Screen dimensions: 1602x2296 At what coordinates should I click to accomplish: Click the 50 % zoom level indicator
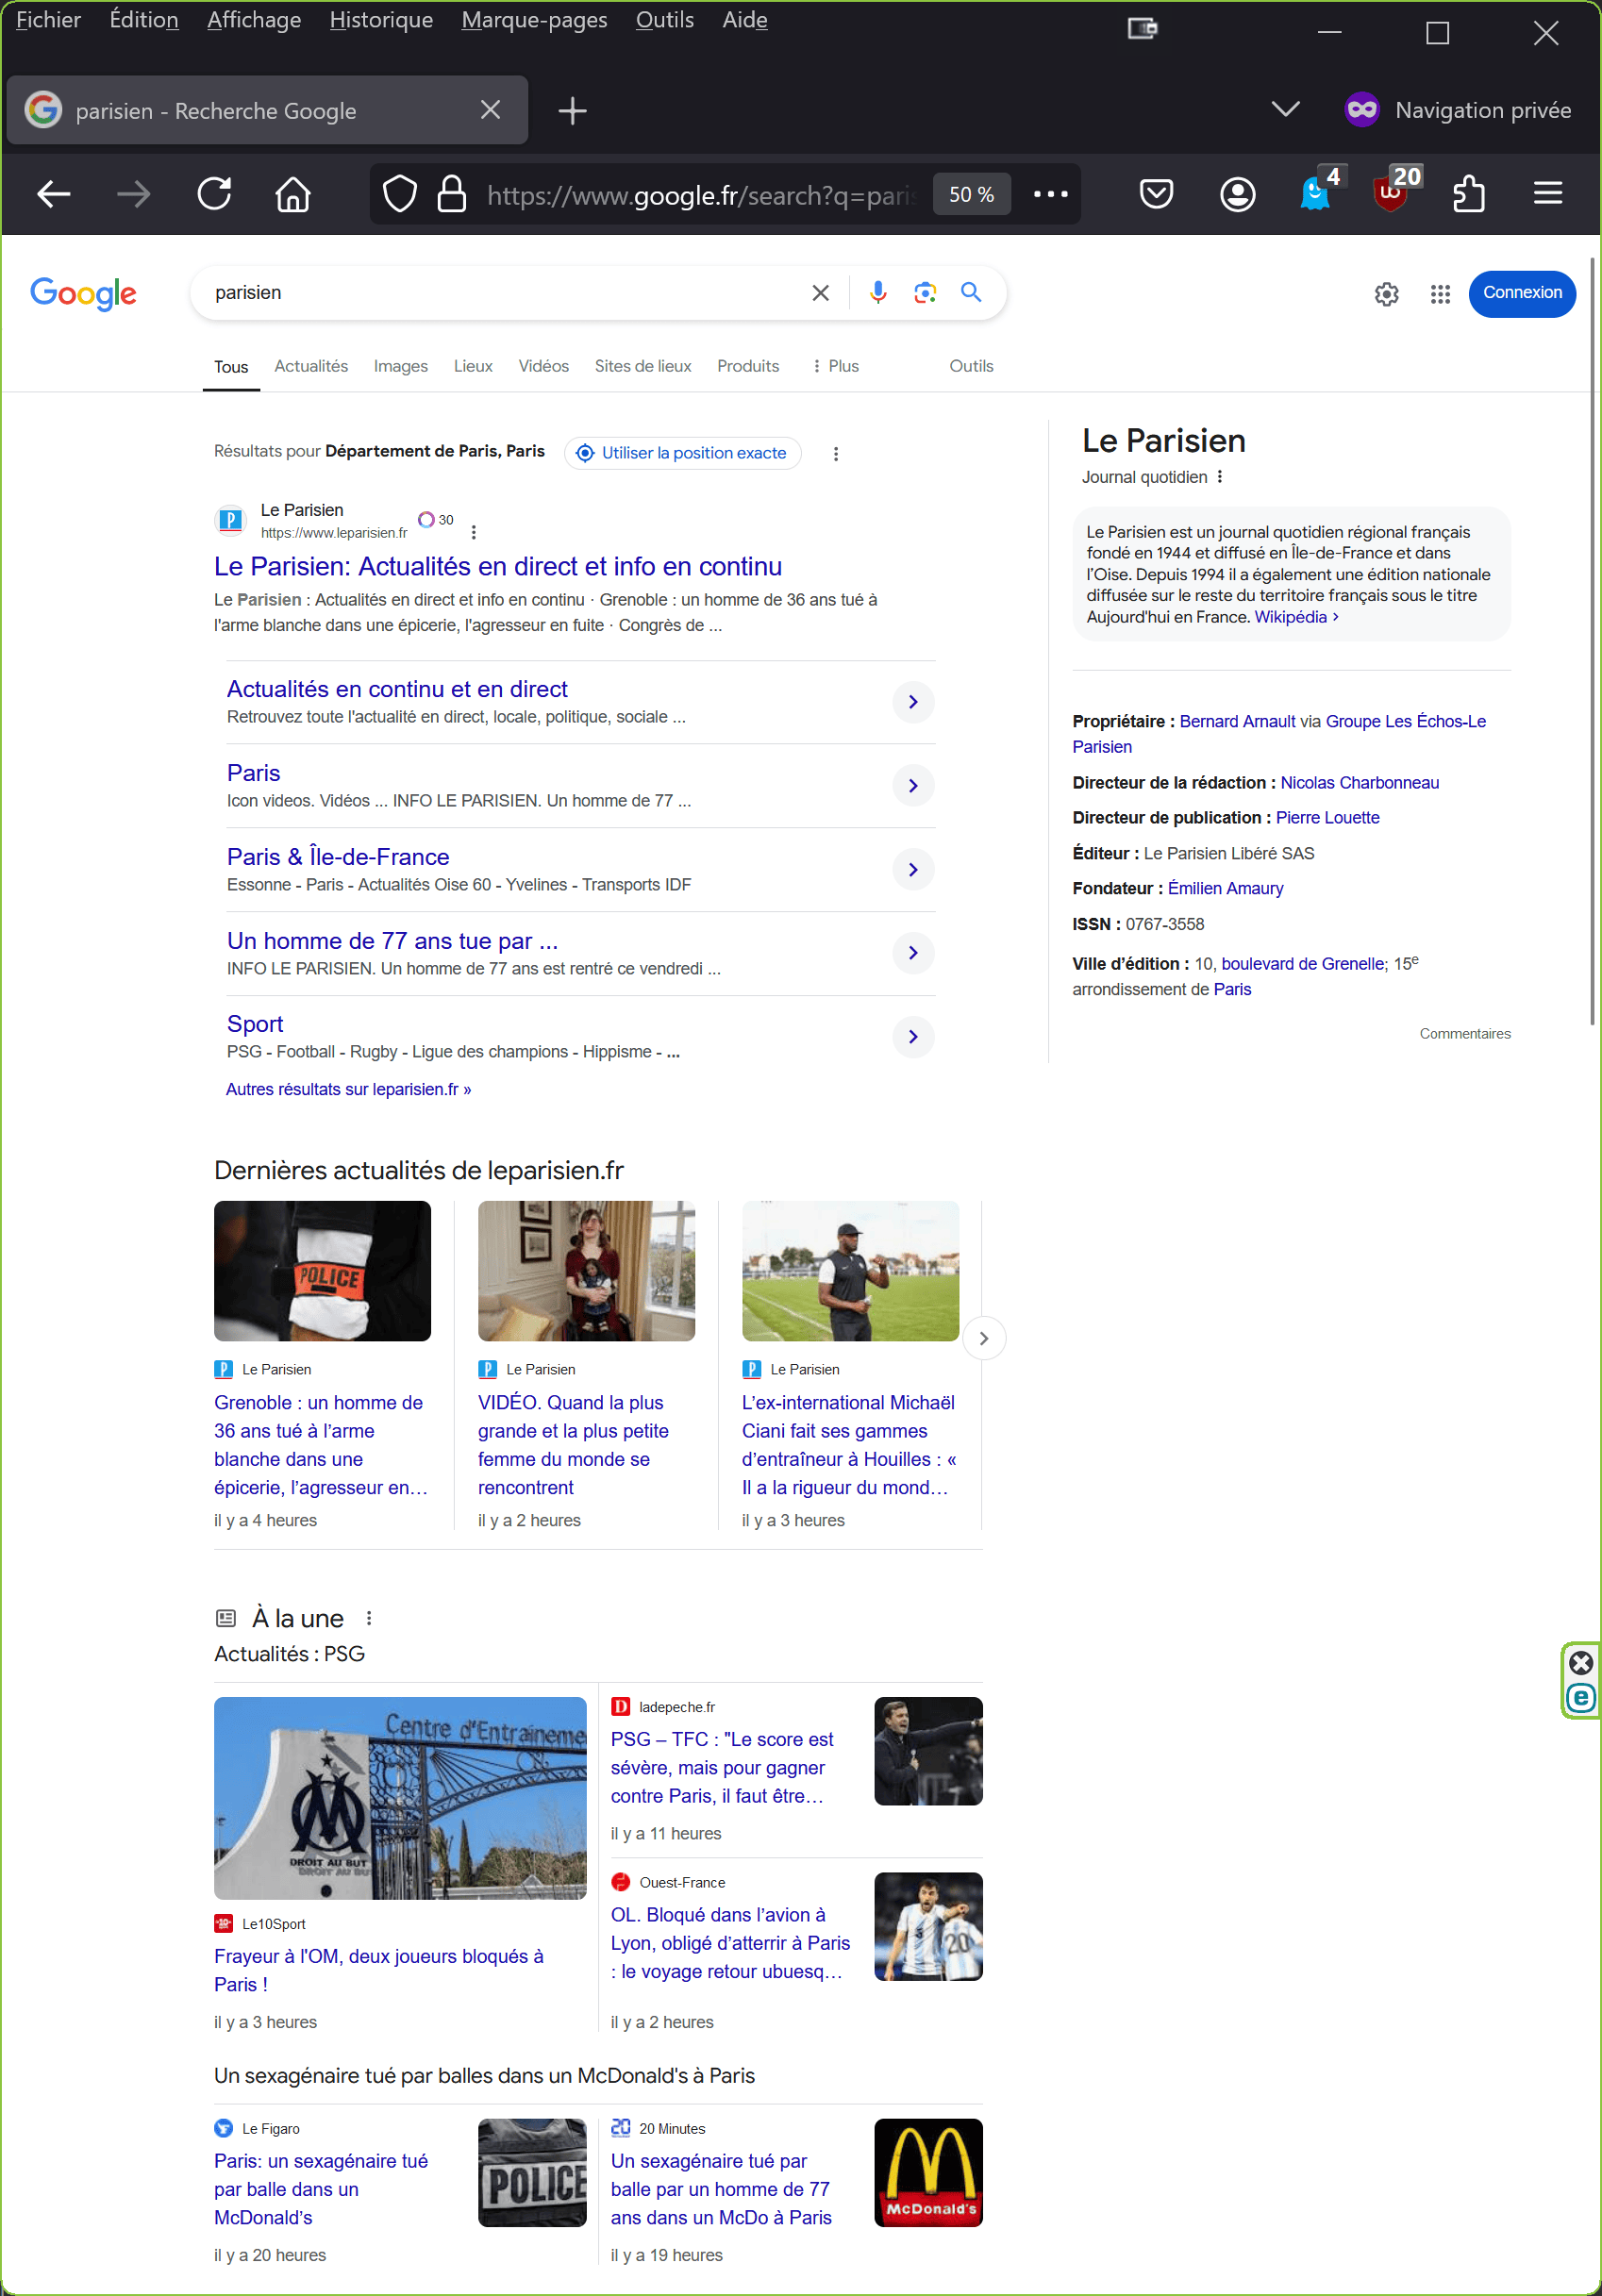(971, 194)
